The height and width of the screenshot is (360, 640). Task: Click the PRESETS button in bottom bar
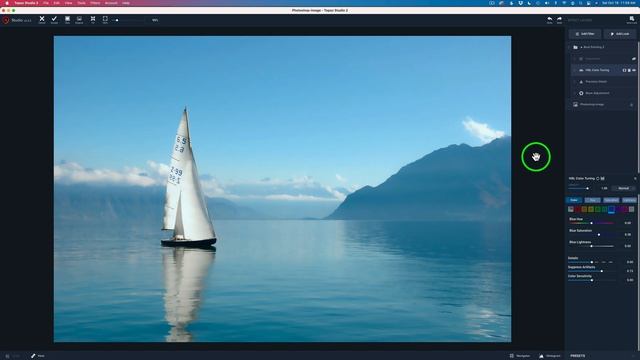[578, 356]
